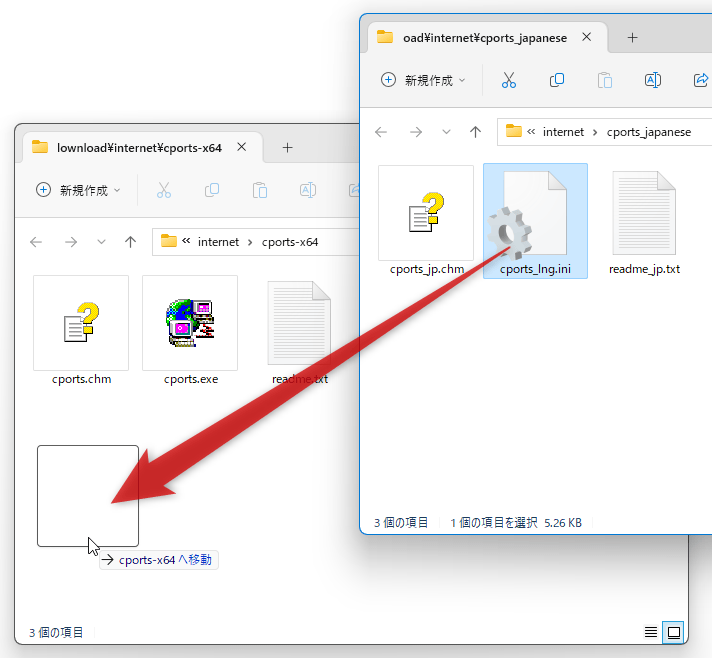
Task: Switch to large icons view in cports-x64 window
Action: point(674,632)
